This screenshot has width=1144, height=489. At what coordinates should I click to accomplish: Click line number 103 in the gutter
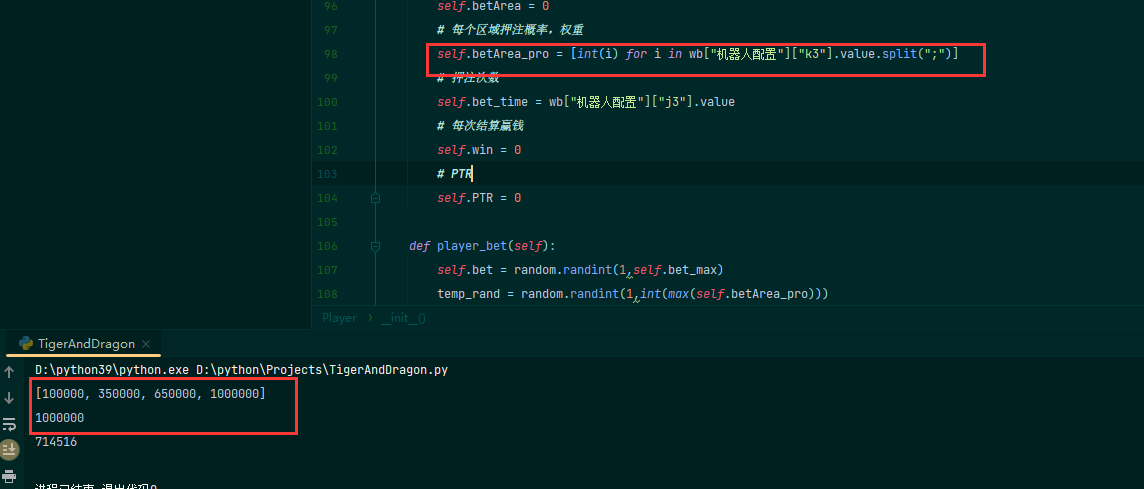[x=326, y=174]
